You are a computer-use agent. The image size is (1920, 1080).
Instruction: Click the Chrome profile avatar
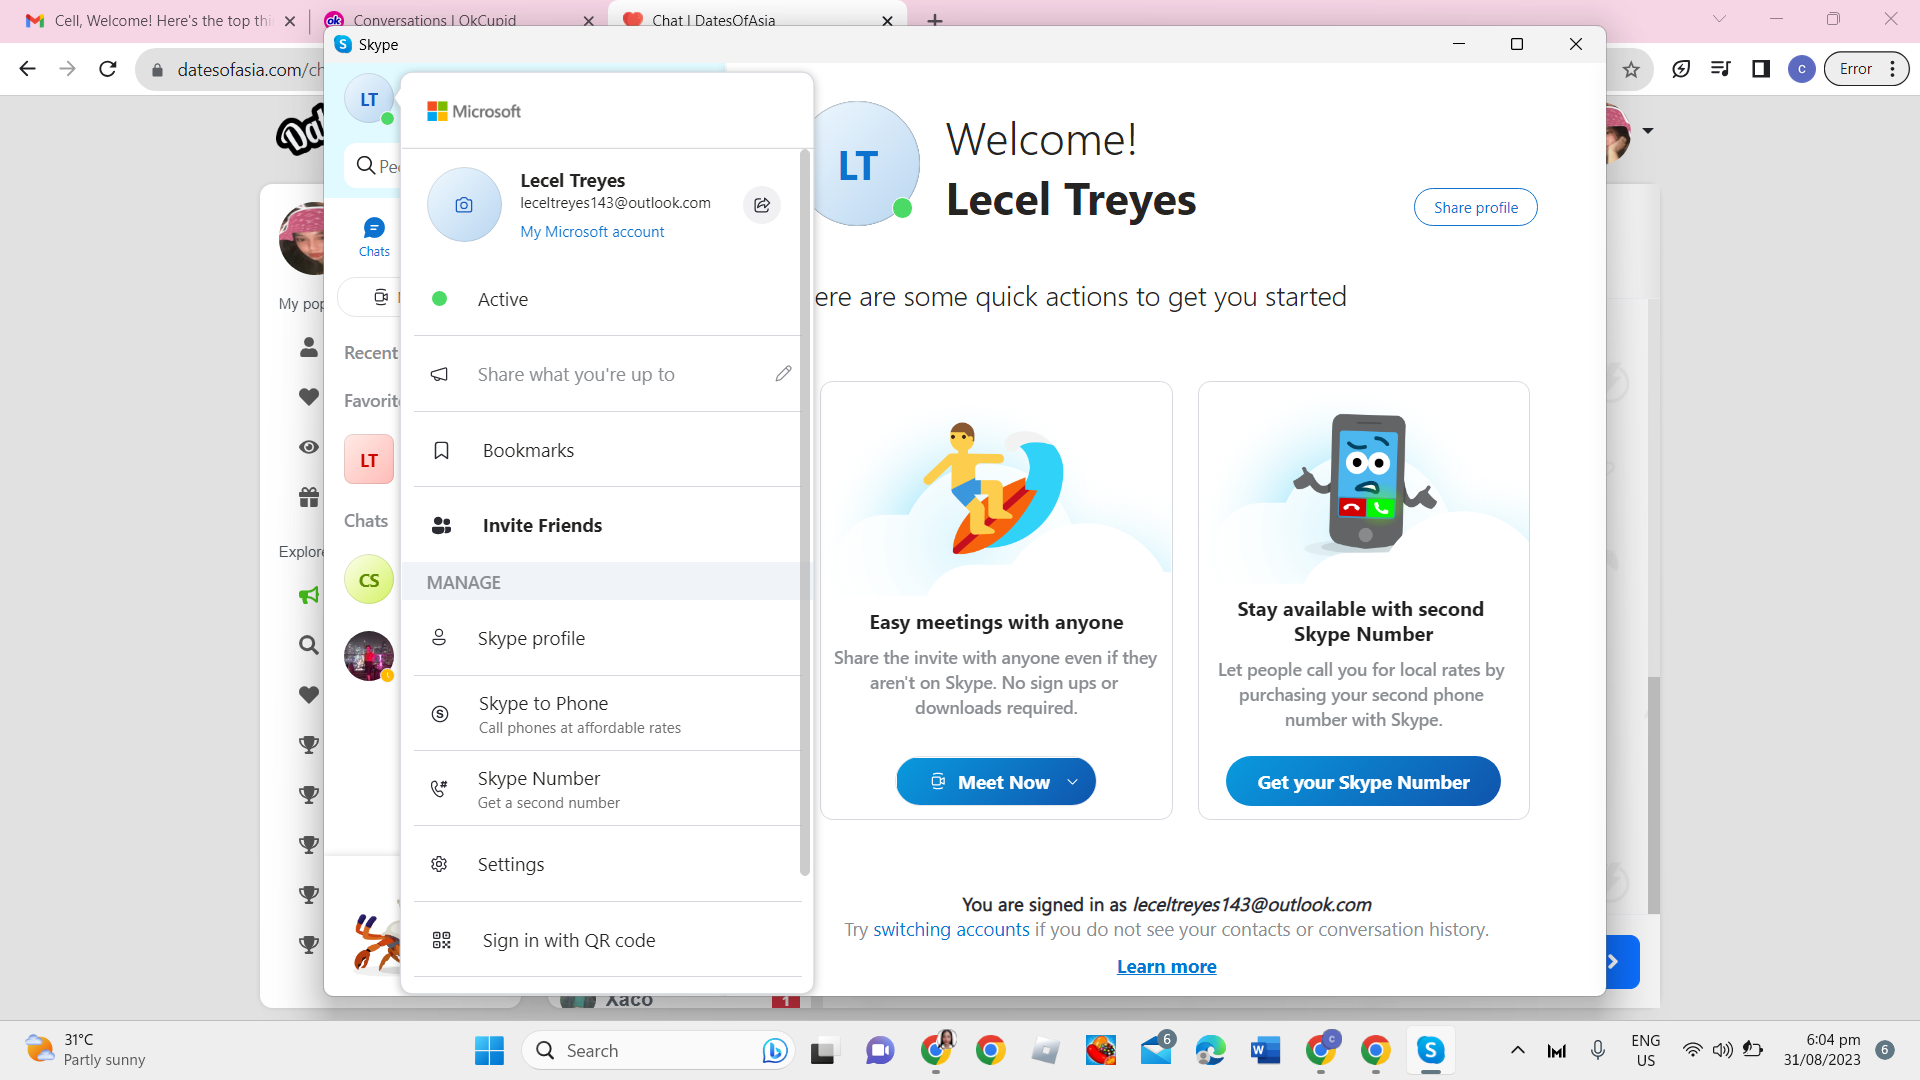click(1801, 69)
